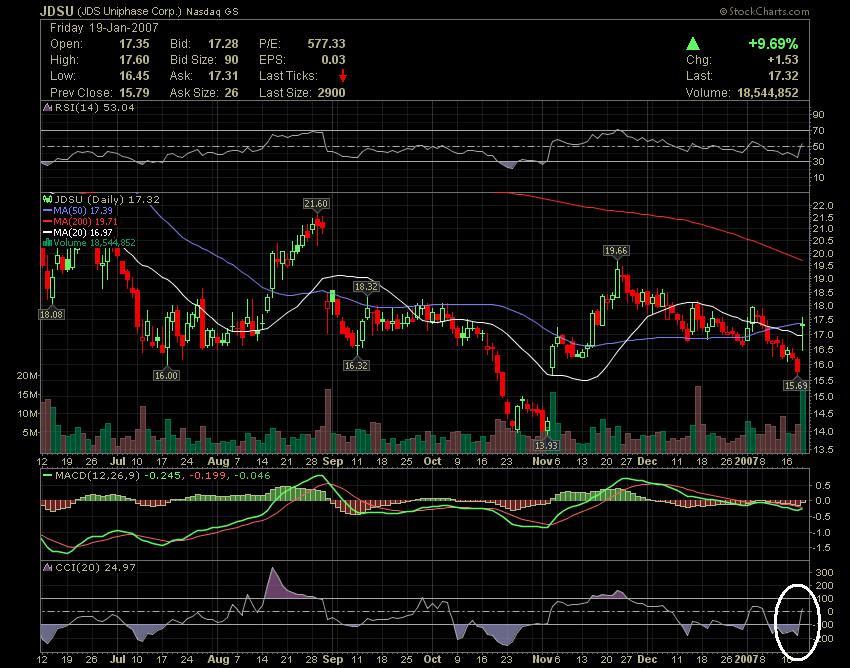This screenshot has width=850, height=668.
Task: Click the Ask value 17.31
Action: (223, 76)
